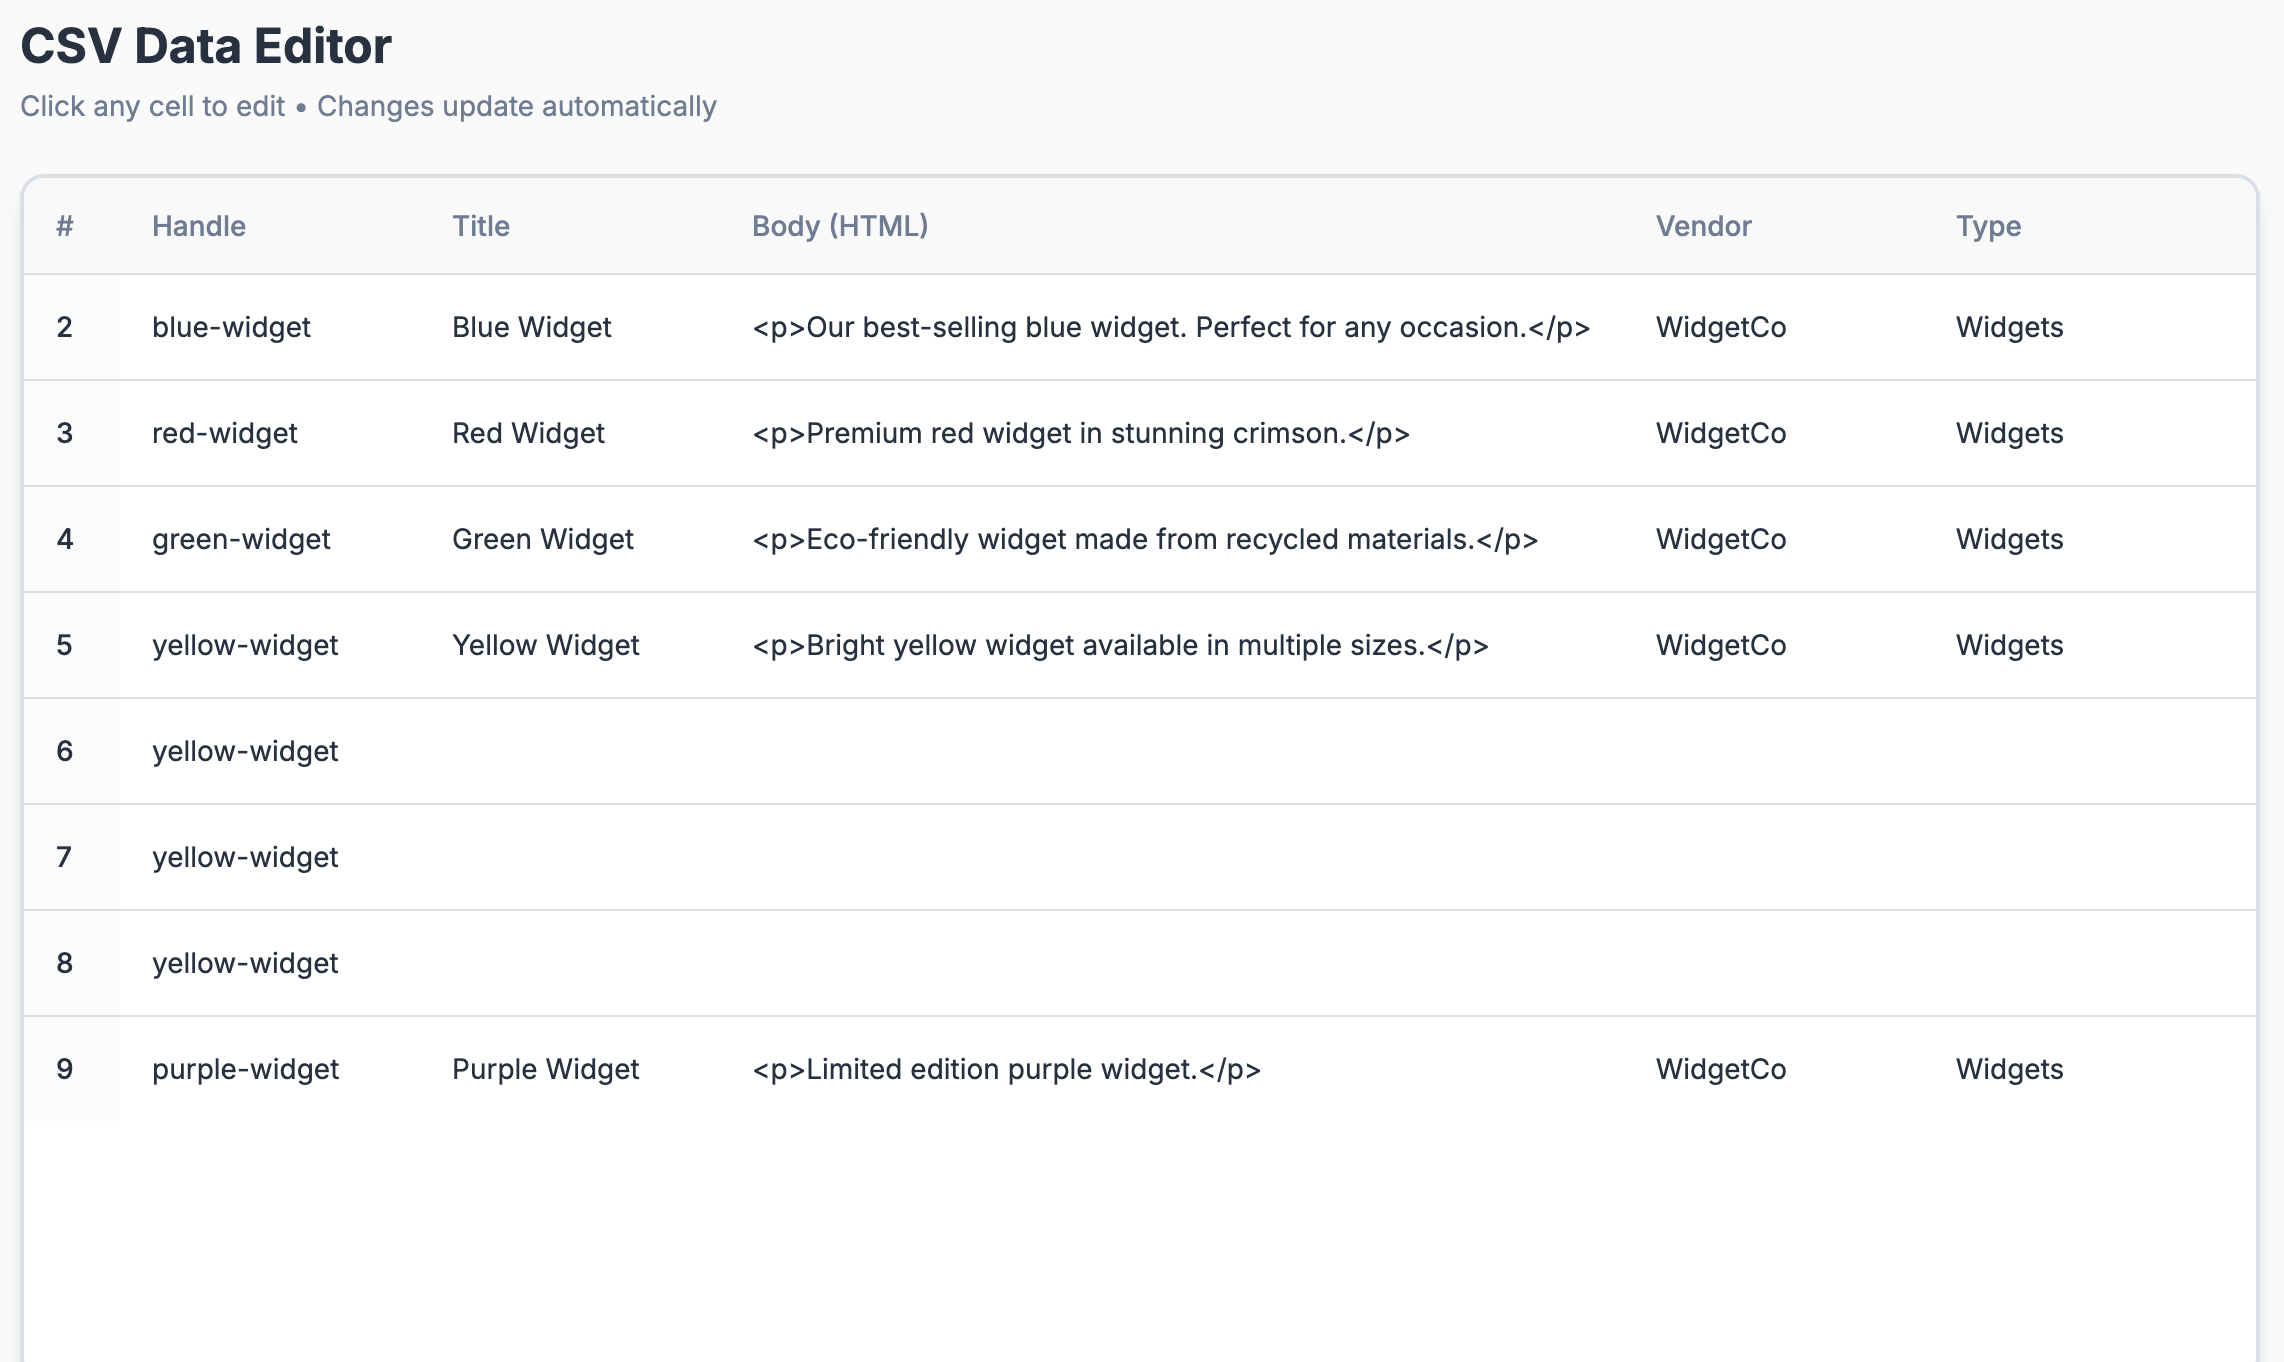Edit the purple-widget Handle cell
2284x1362 pixels.
[x=245, y=1069]
